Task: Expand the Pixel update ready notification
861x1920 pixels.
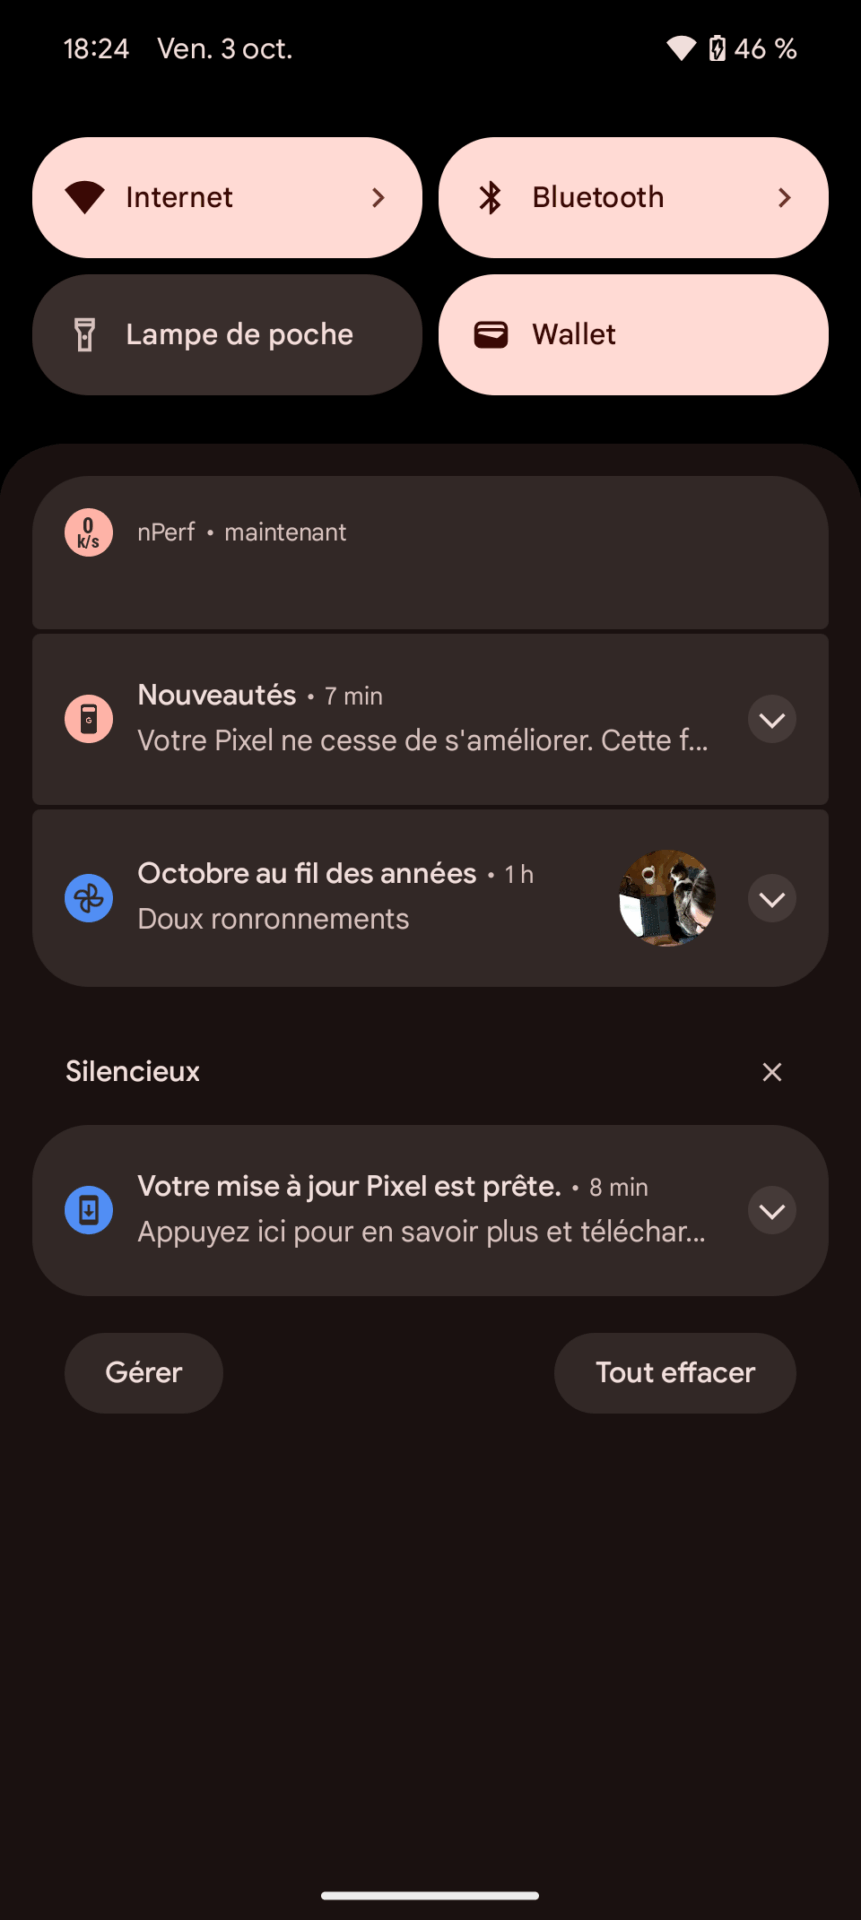Action: click(772, 1211)
